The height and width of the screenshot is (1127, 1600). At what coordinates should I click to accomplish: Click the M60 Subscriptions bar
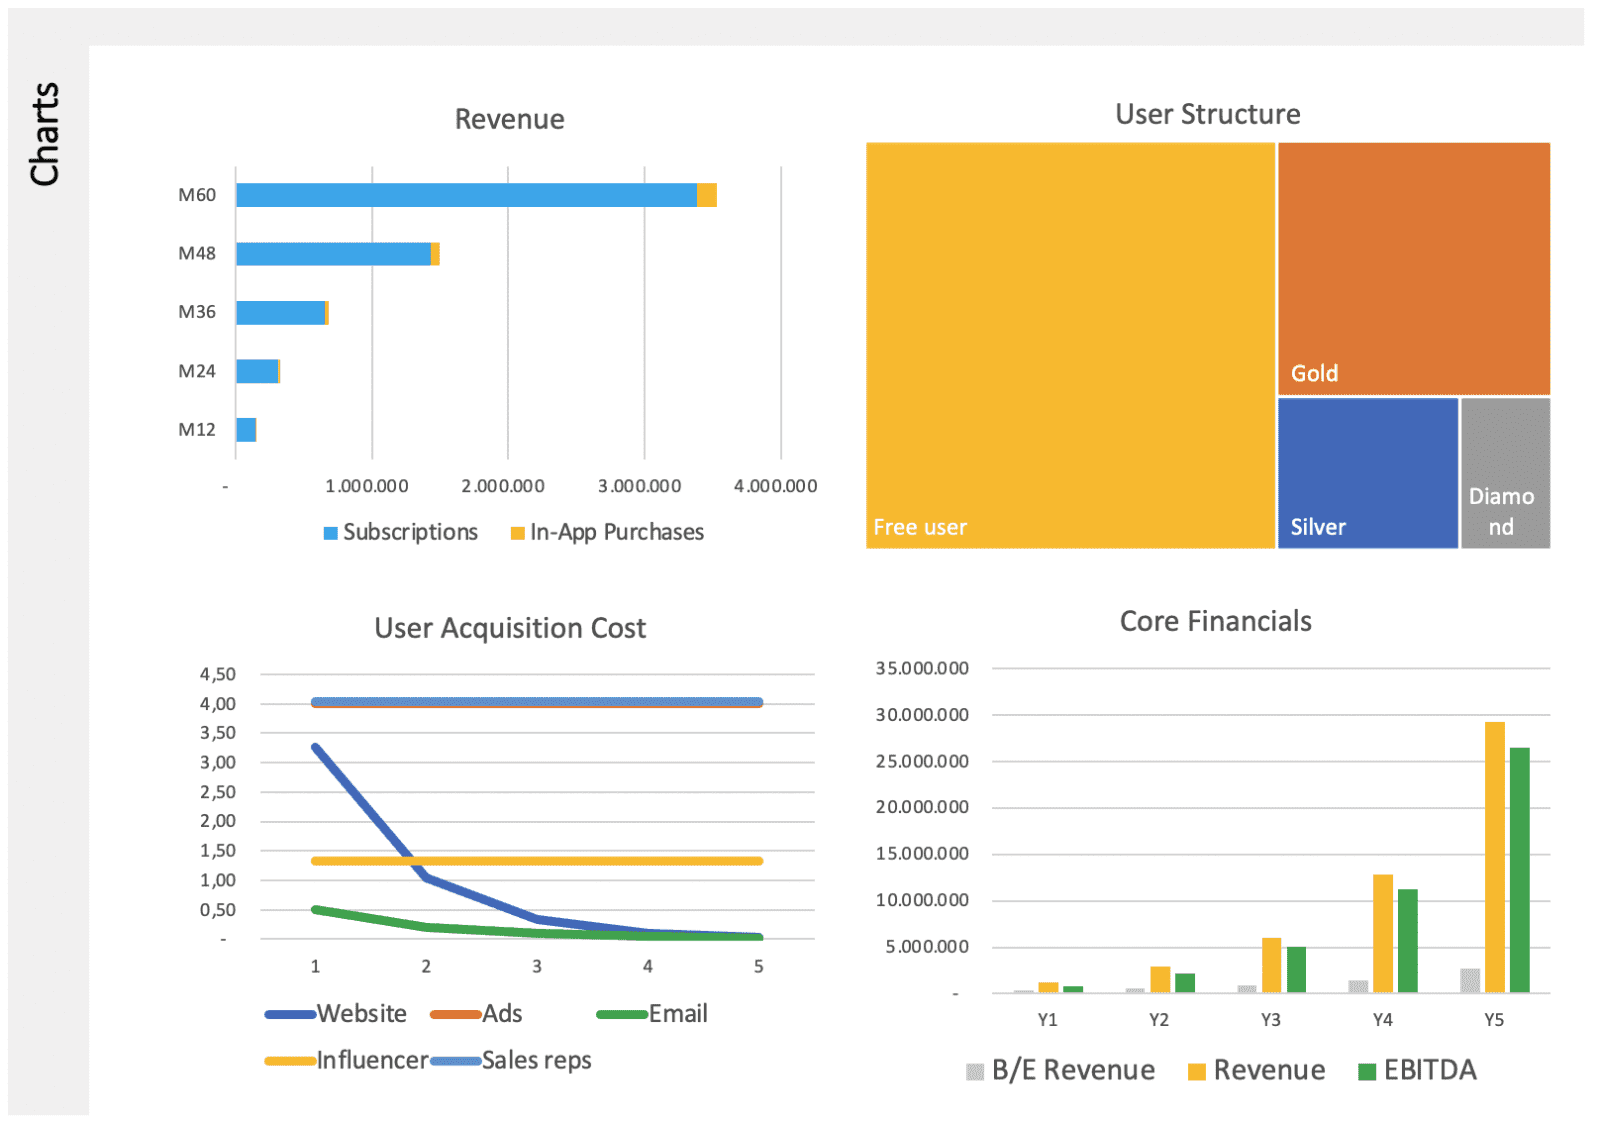pyautogui.click(x=466, y=195)
